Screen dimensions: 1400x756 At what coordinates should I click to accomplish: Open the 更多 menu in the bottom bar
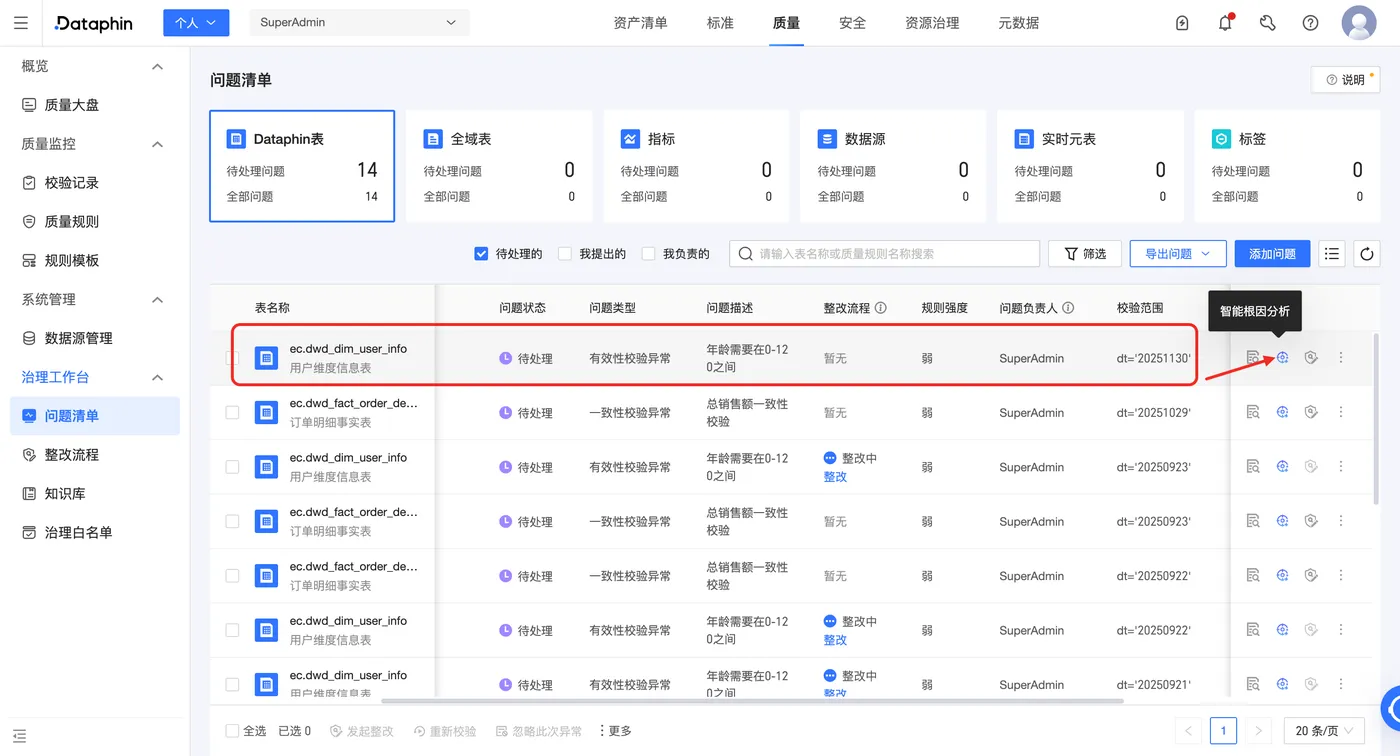pyautogui.click(x=615, y=731)
